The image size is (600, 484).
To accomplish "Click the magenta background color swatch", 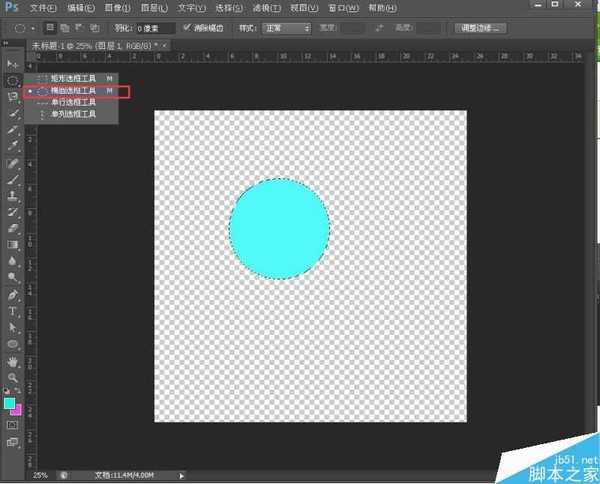I will [x=17, y=410].
